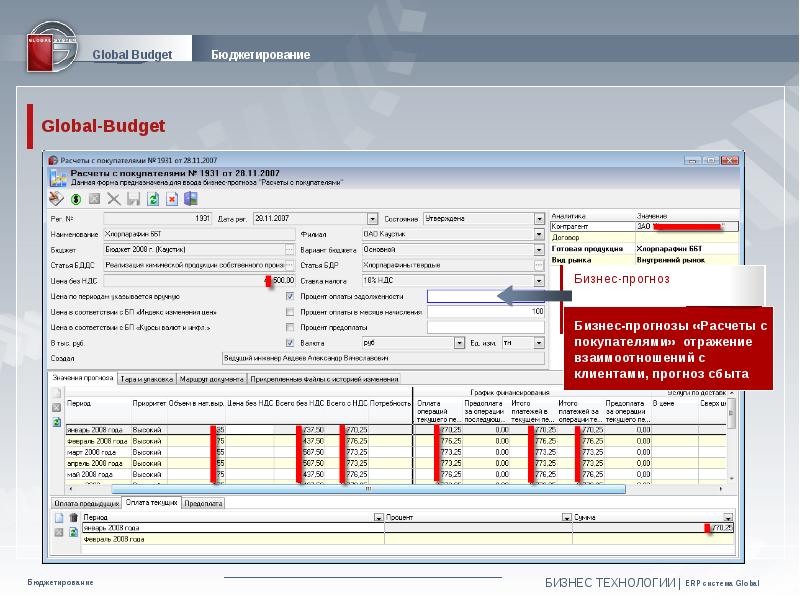Open the 'Предоплата' tab
Image resolution: width=800 pixels, height=600 pixels.
pyautogui.click(x=203, y=503)
